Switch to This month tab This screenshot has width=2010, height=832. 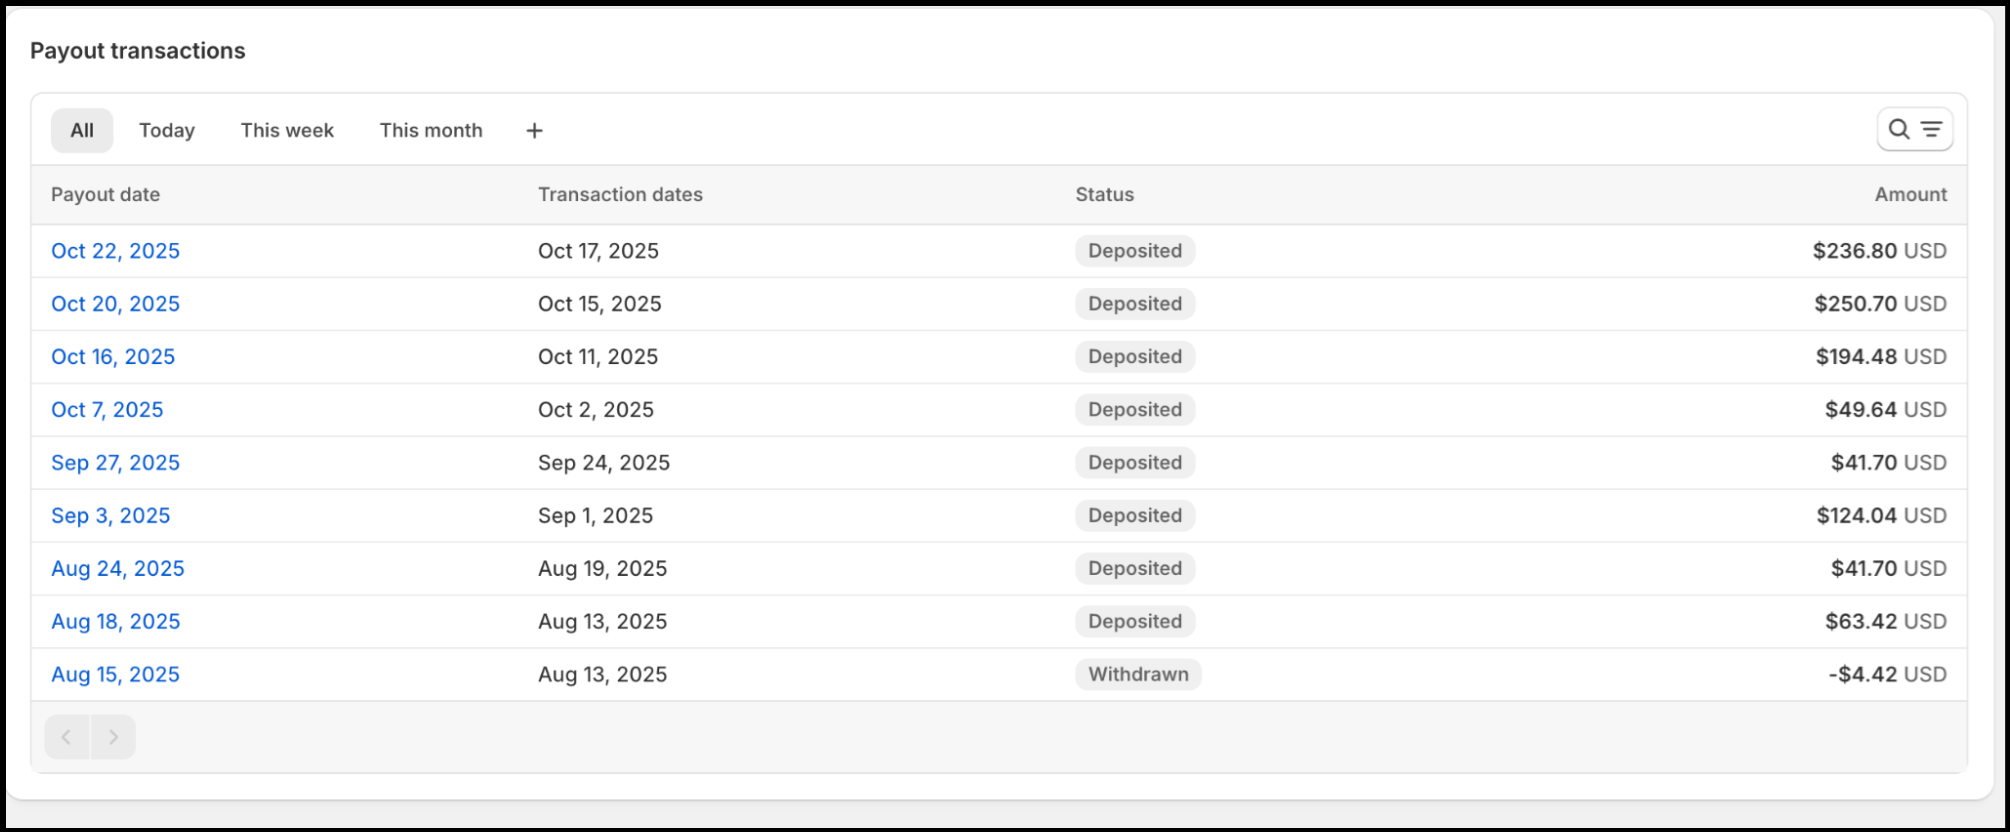430,131
